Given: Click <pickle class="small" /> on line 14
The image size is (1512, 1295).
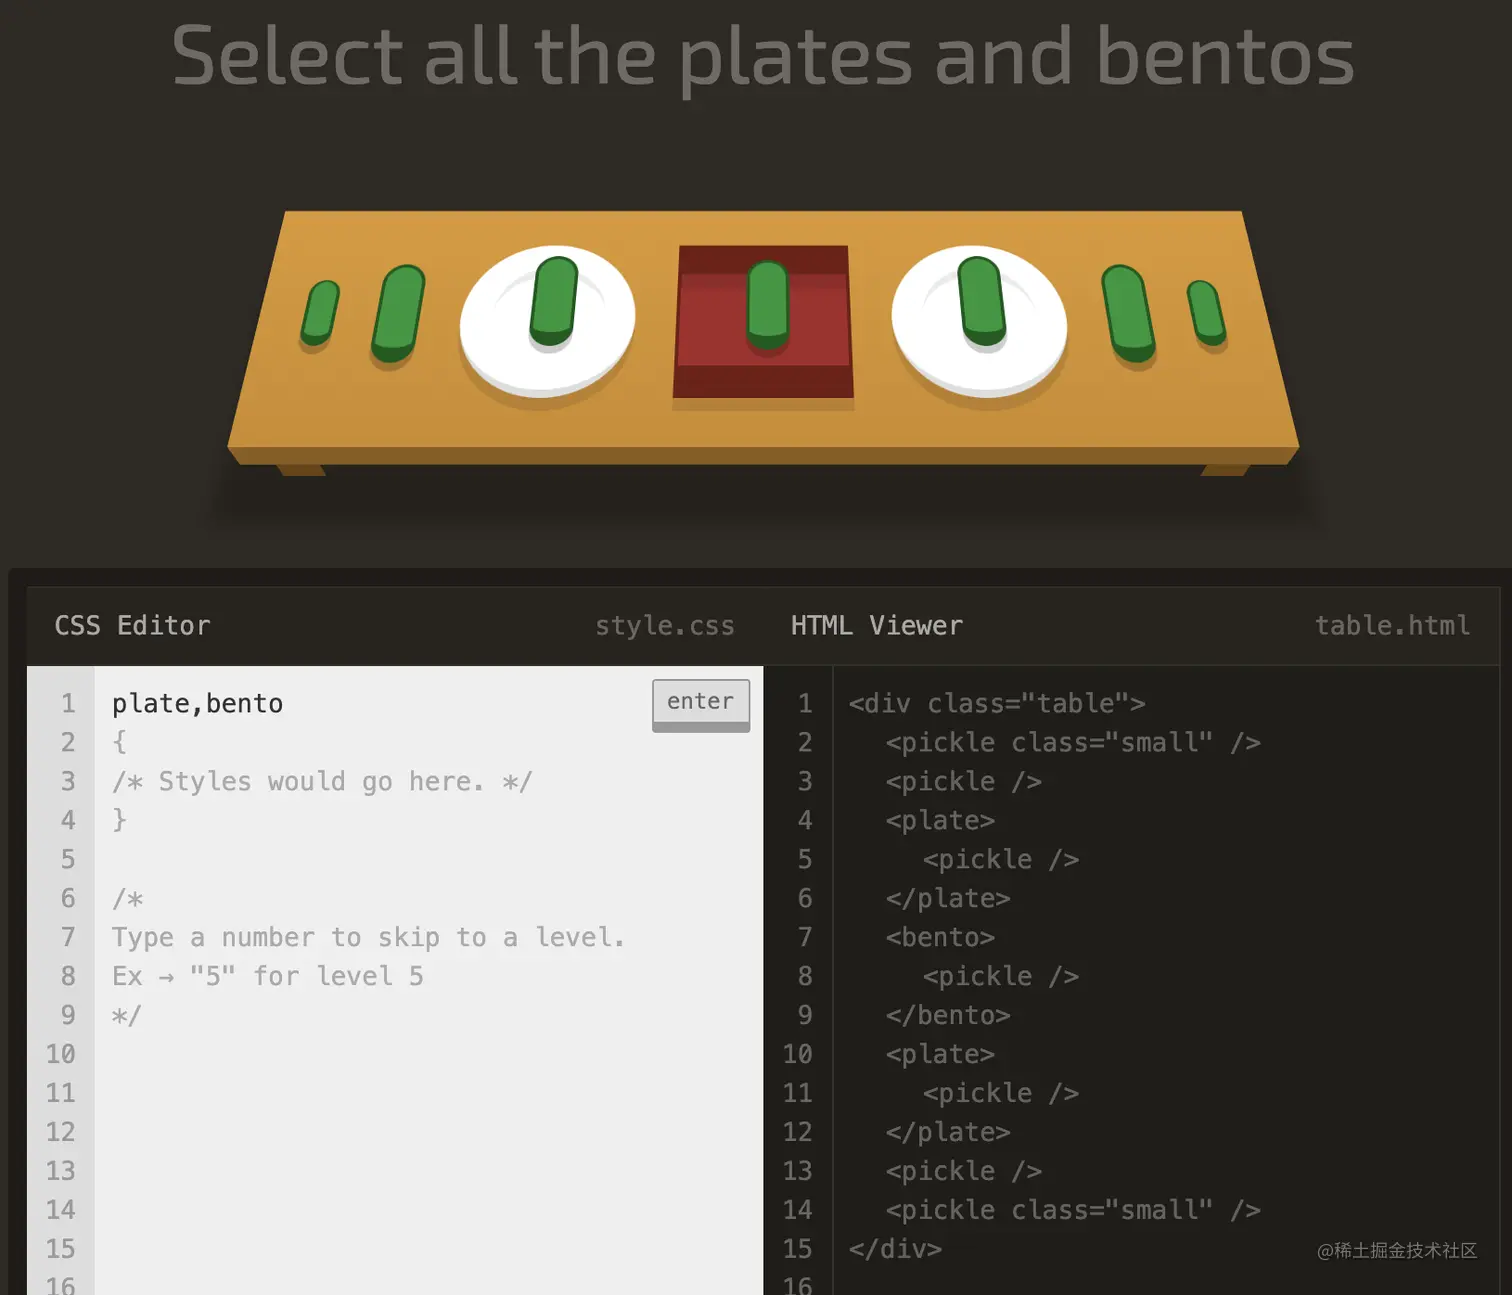Looking at the screenshot, I should coord(1073,1210).
